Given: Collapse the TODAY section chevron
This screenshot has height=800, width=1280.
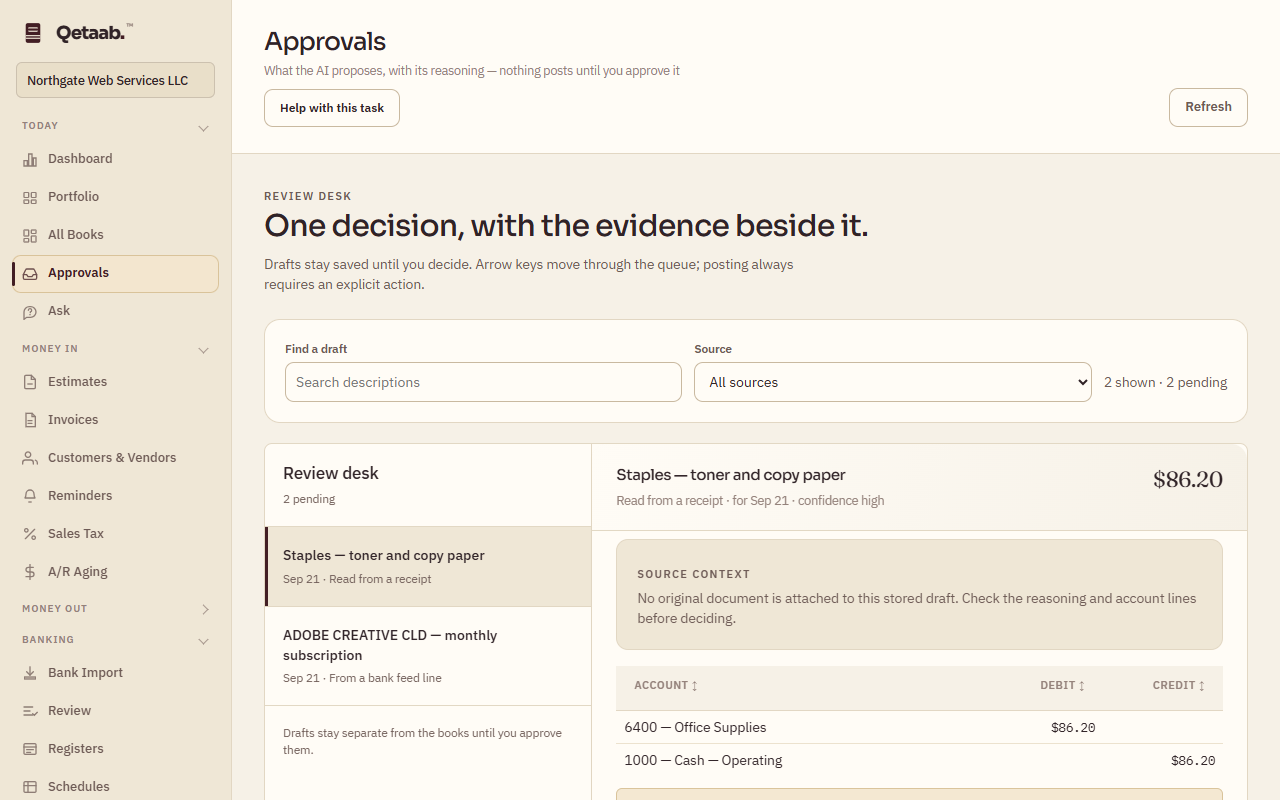Looking at the screenshot, I should (204, 128).
